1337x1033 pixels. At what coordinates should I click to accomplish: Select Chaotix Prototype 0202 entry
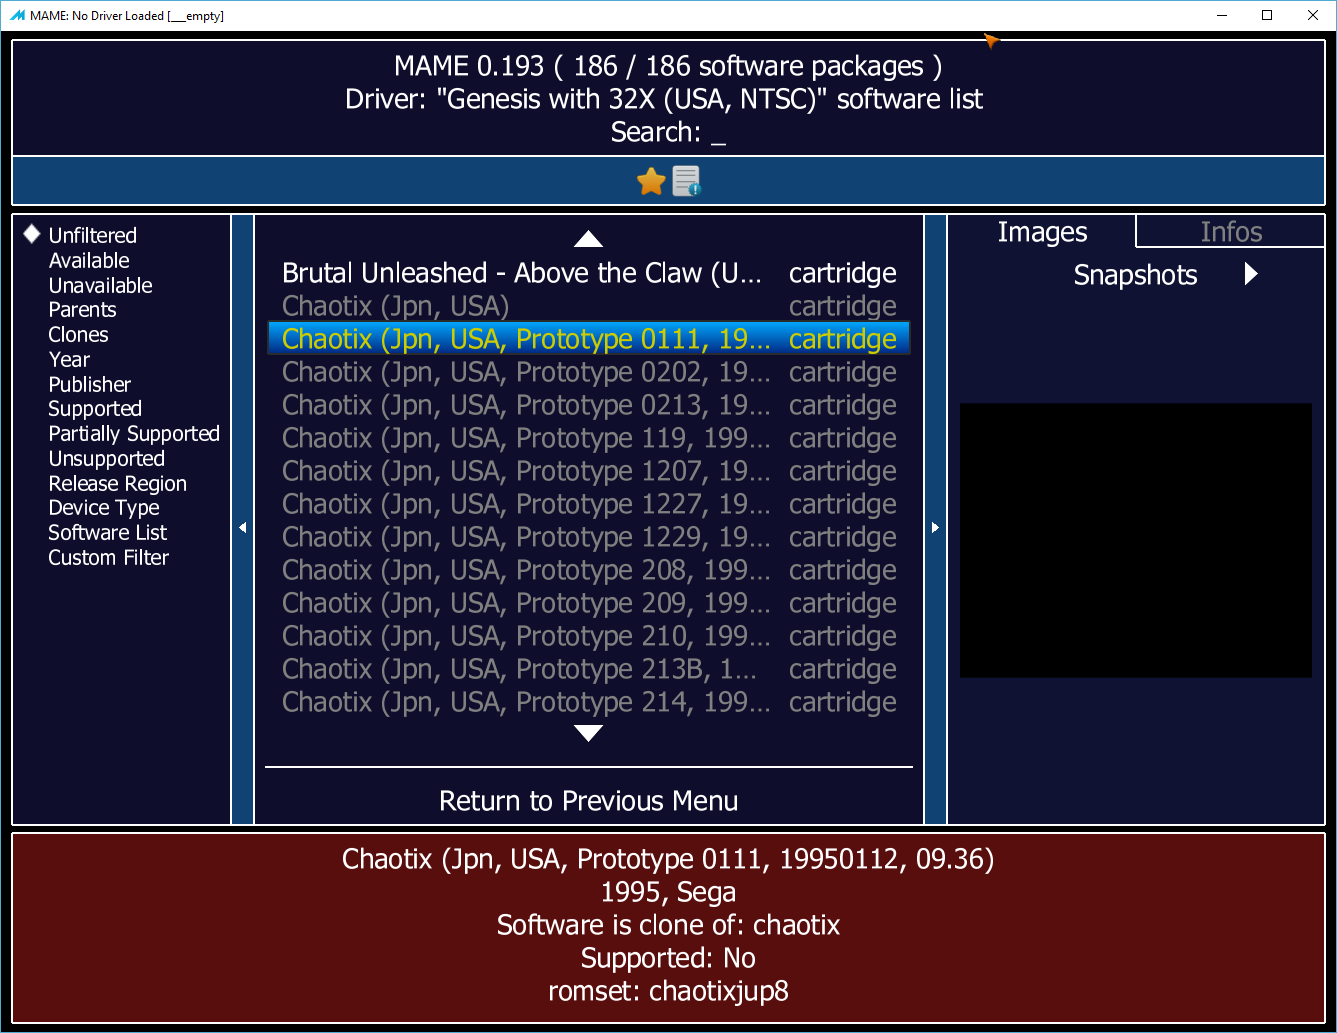tap(589, 372)
